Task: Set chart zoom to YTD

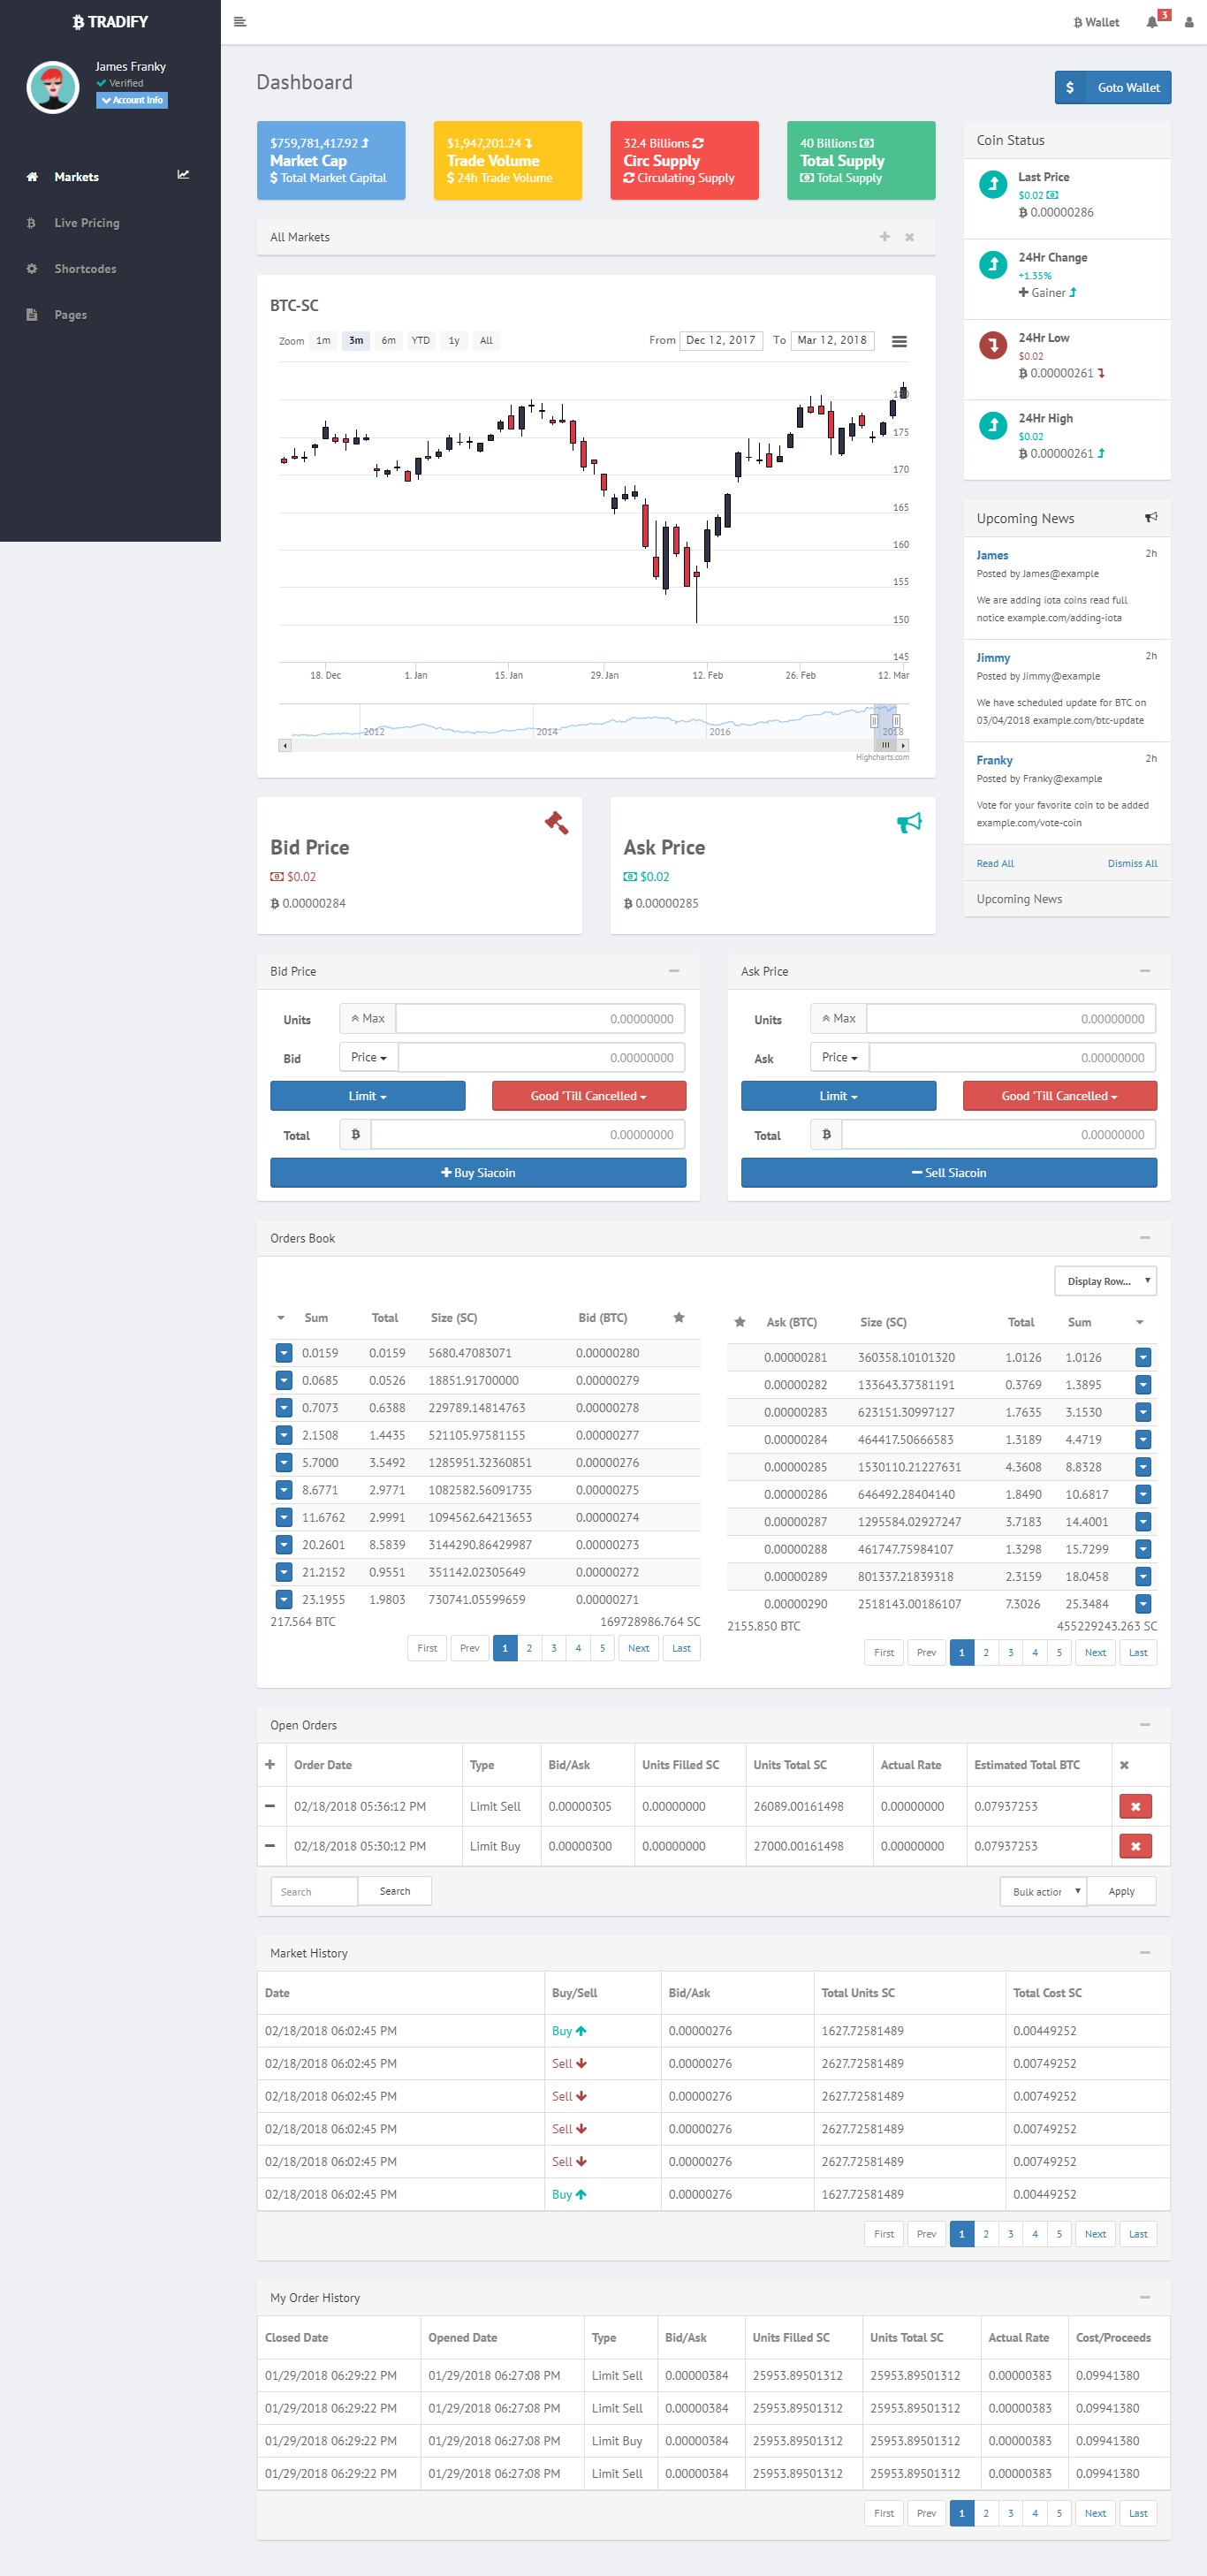Action: 421,341
